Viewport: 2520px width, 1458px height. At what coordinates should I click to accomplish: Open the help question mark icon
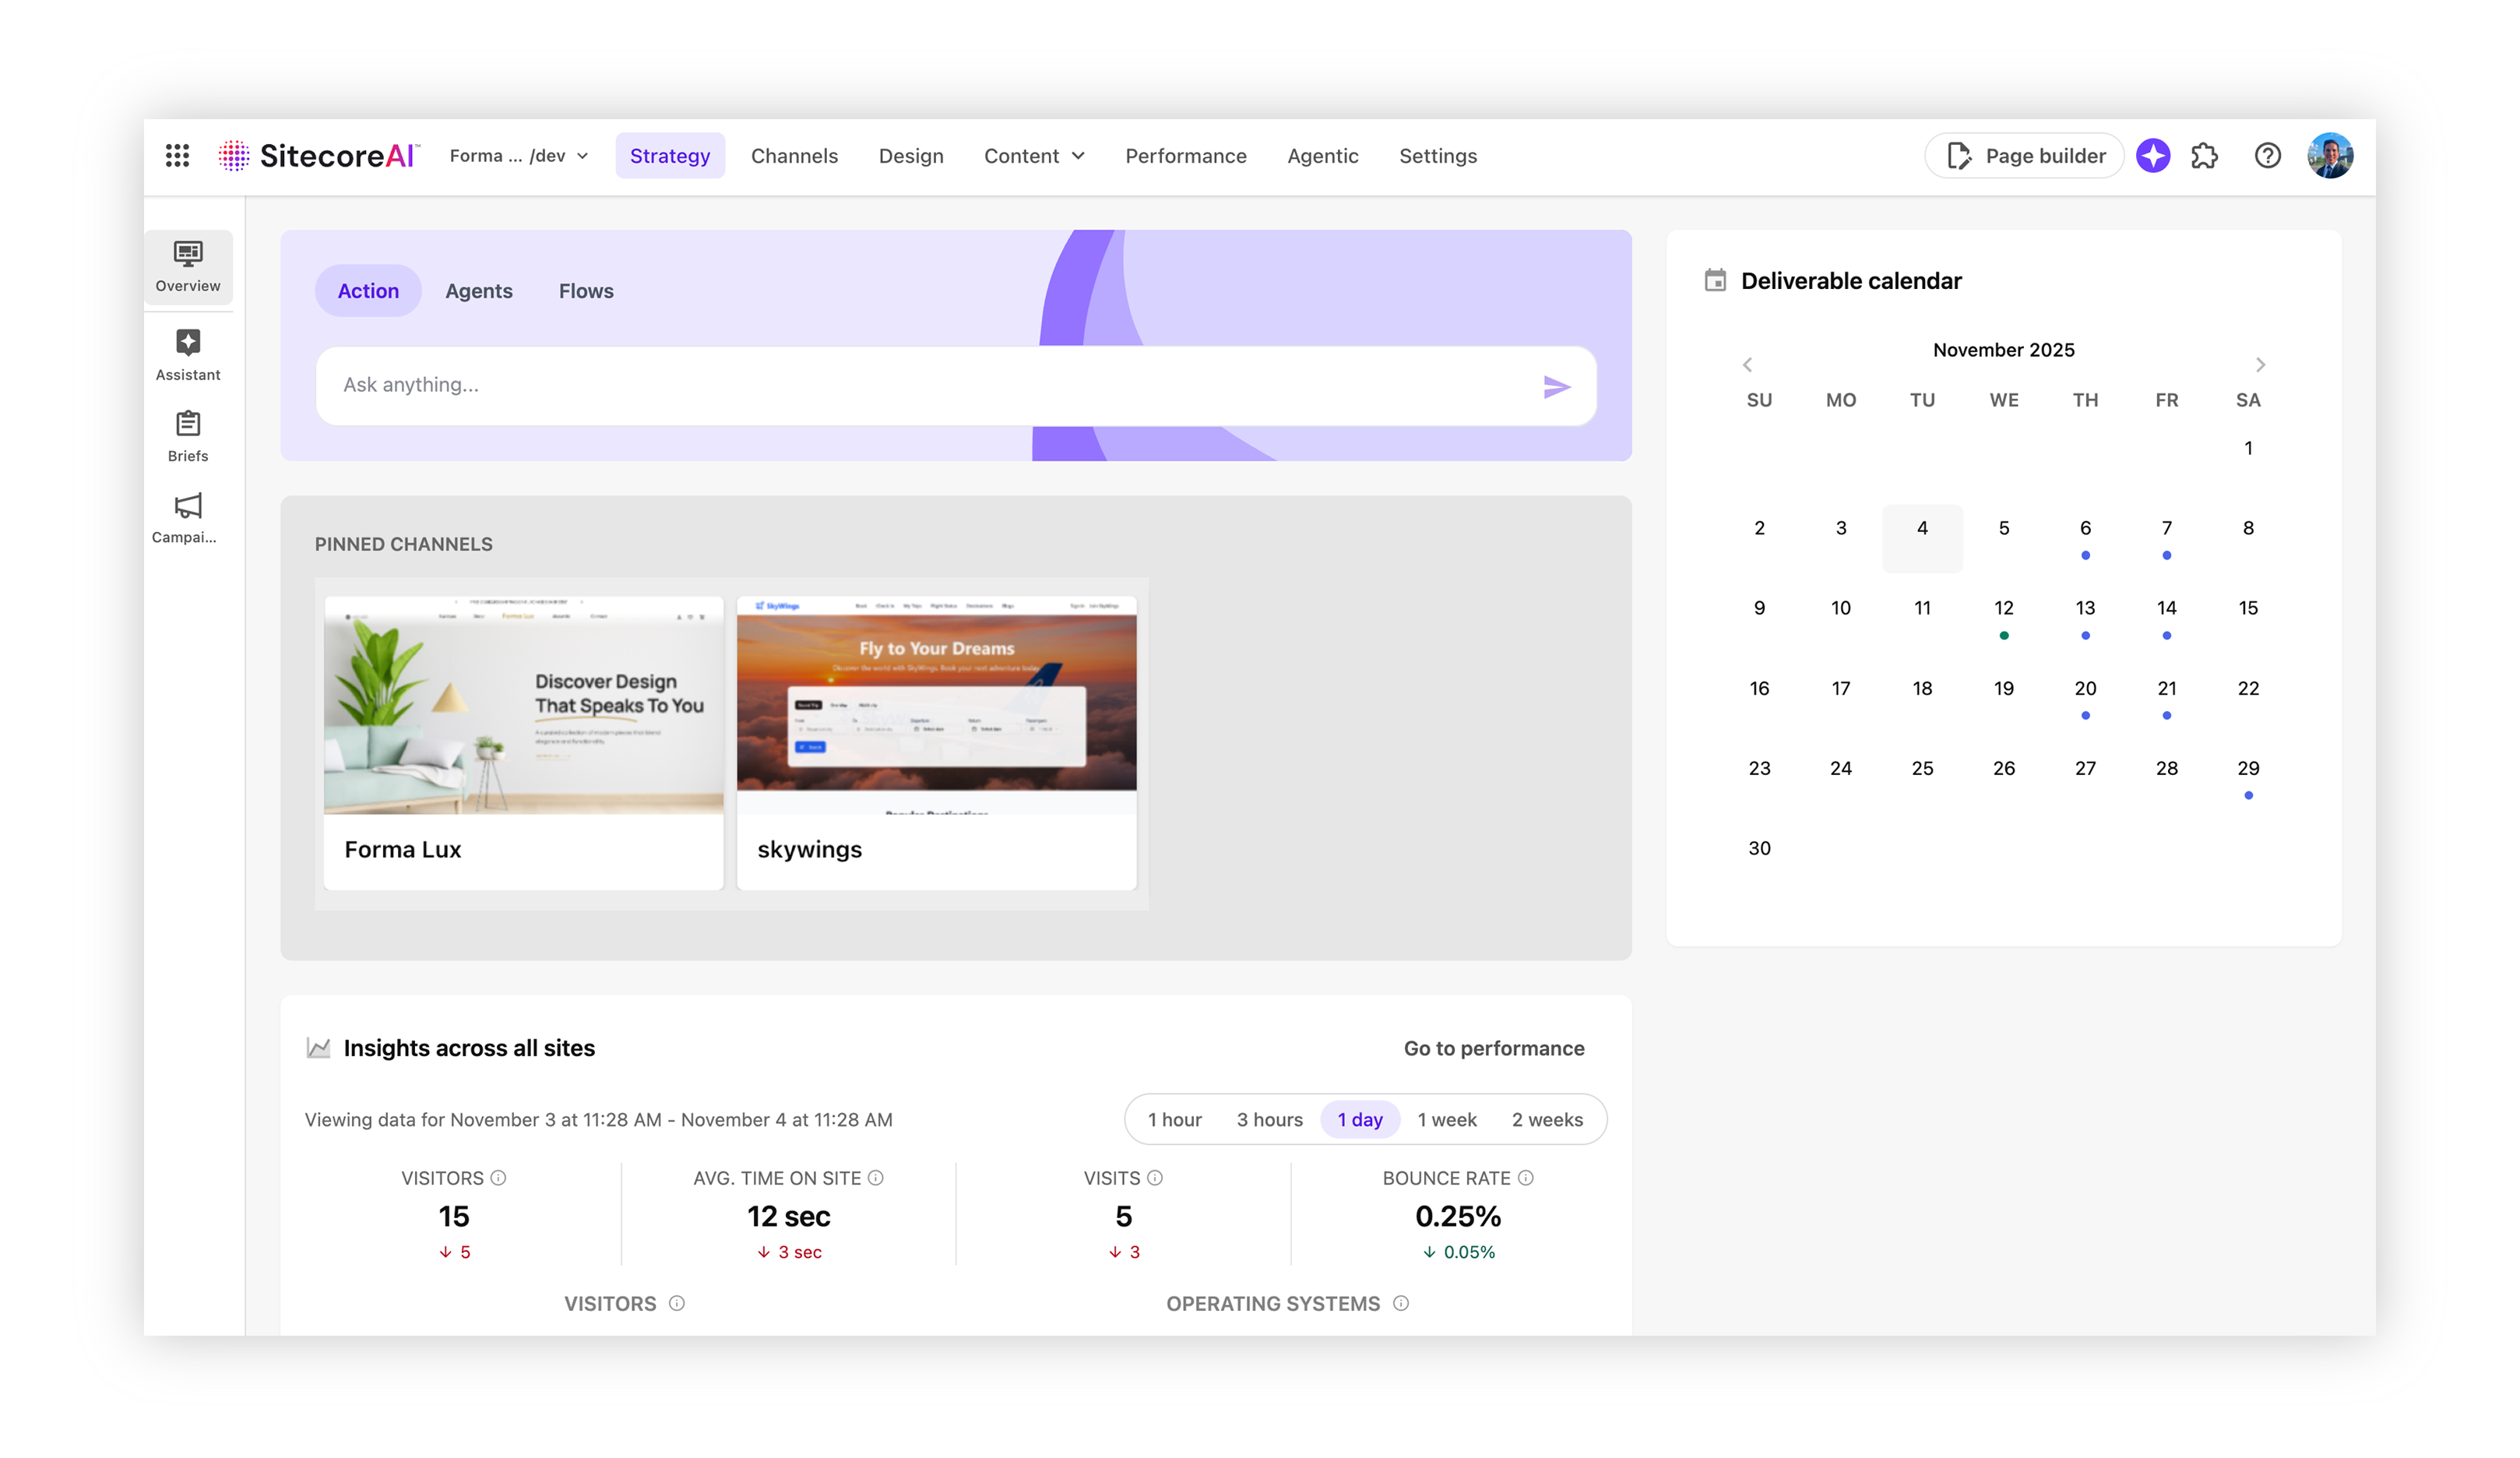2267,156
